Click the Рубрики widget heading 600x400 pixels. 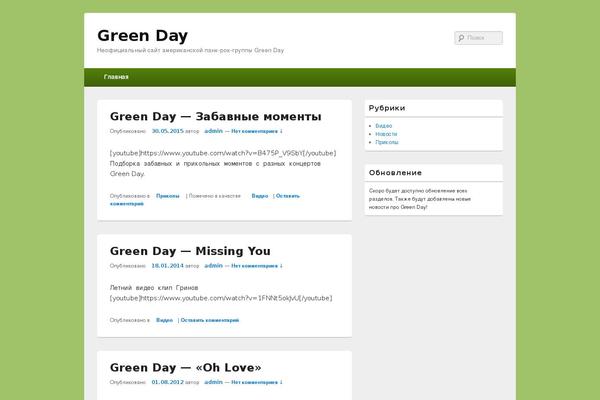(387, 108)
